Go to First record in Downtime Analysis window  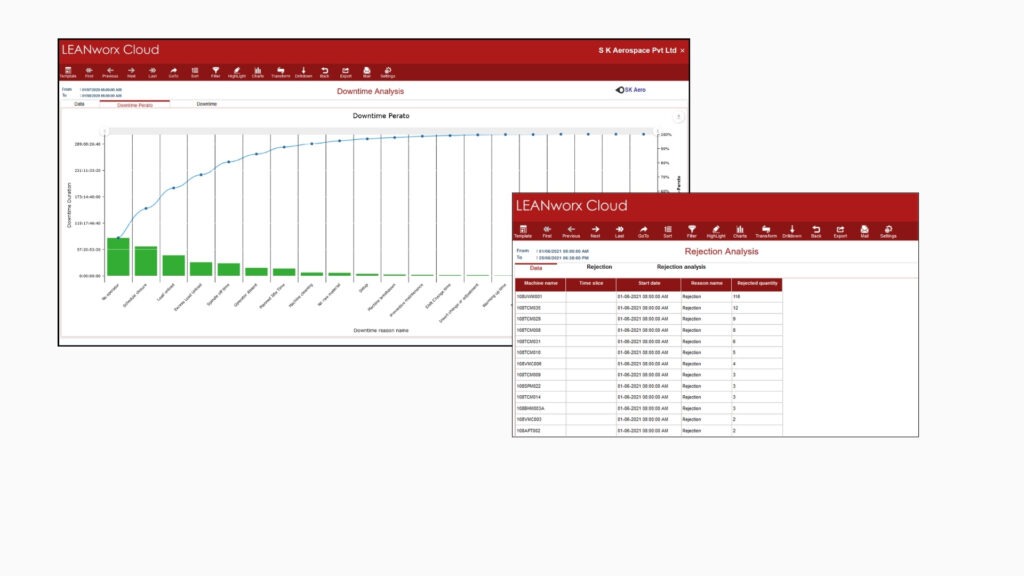tap(89, 72)
